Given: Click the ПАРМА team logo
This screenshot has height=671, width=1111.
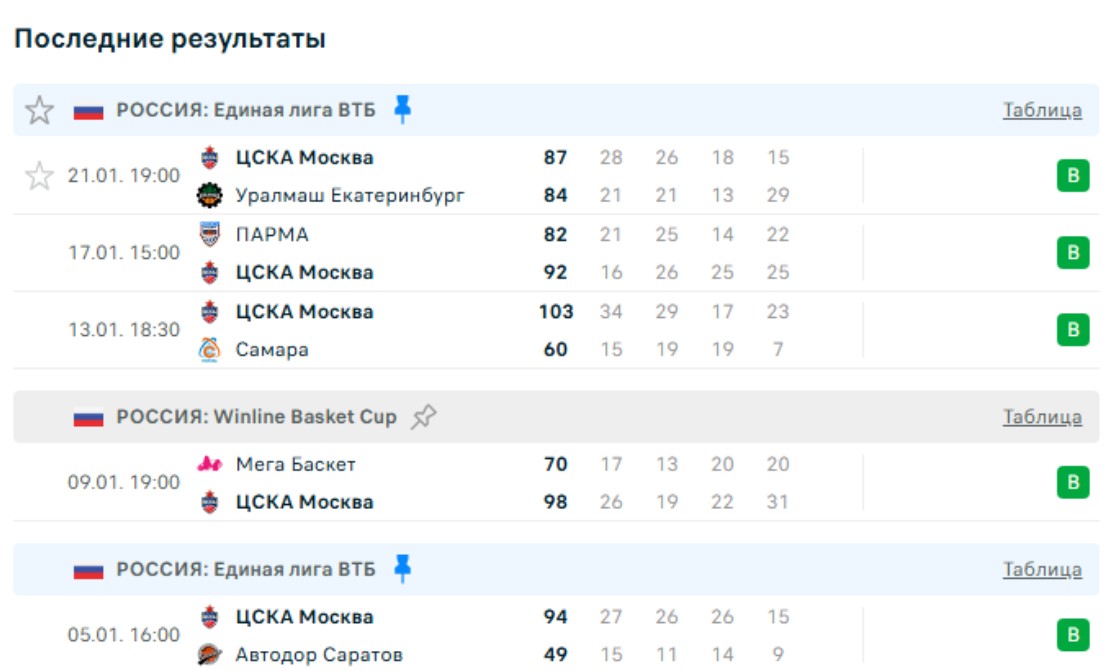Looking at the screenshot, I should tap(209, 235).
